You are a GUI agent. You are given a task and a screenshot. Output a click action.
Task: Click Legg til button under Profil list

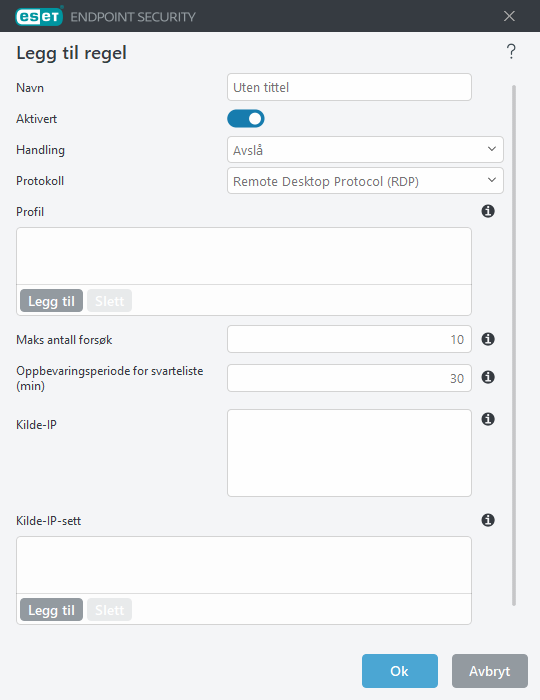tap(51, 301)
